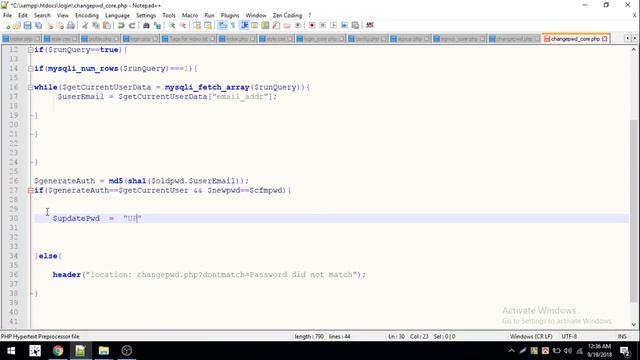Viewport: 640px width, 360px height.
Task: Collapse the fold at line 12
Action: pyautogui.click(x=30, y=50)
